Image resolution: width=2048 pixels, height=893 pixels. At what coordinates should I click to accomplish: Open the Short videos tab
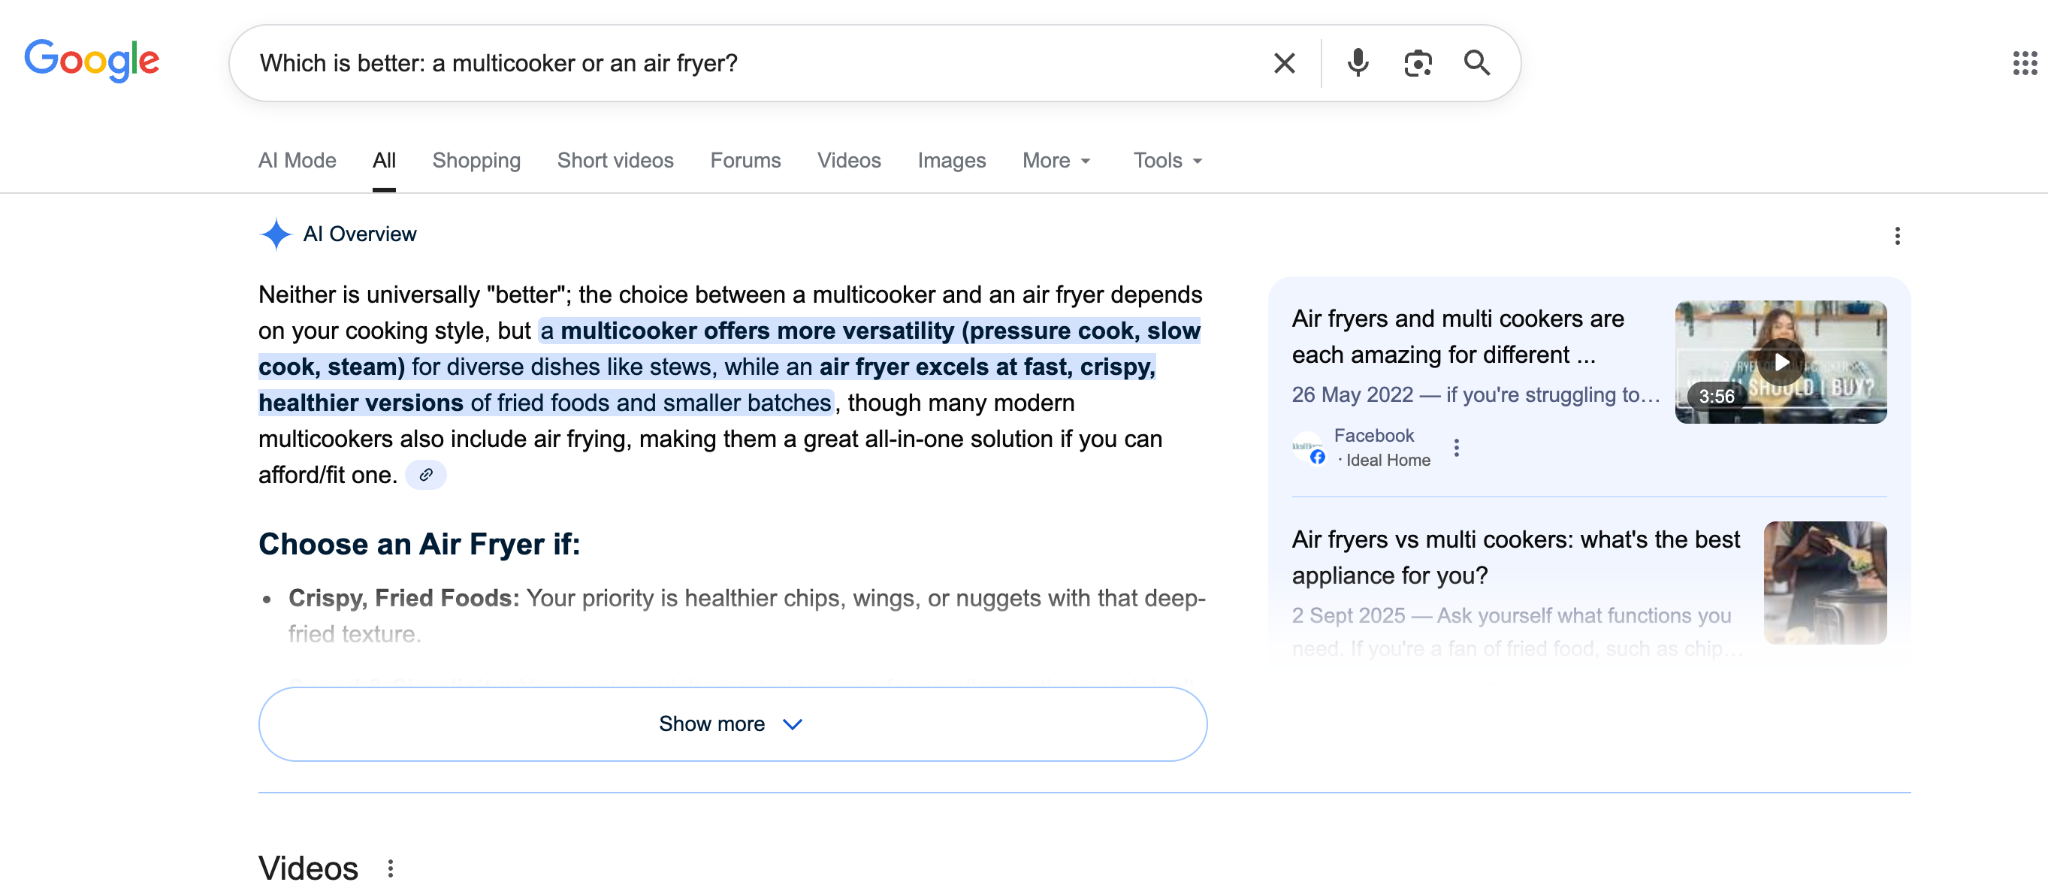[615, 160]
